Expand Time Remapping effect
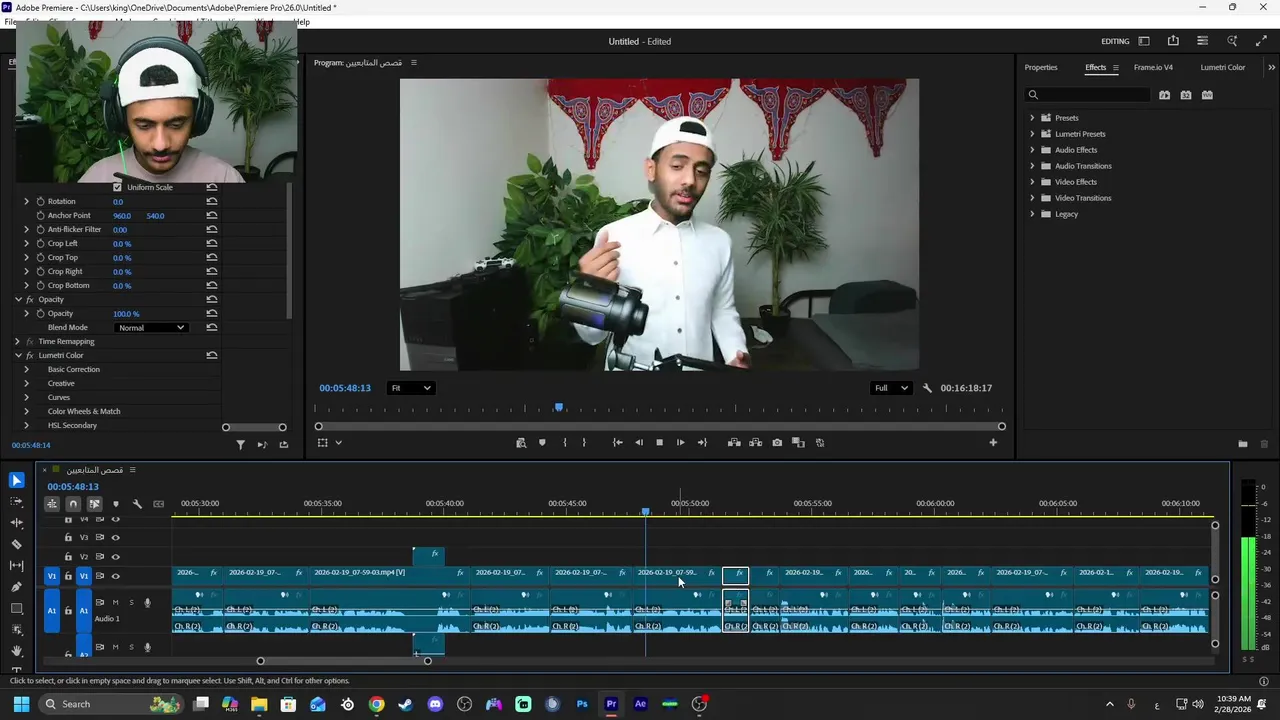The height and width of the screenshot is (720, 1280). [17, 342]
